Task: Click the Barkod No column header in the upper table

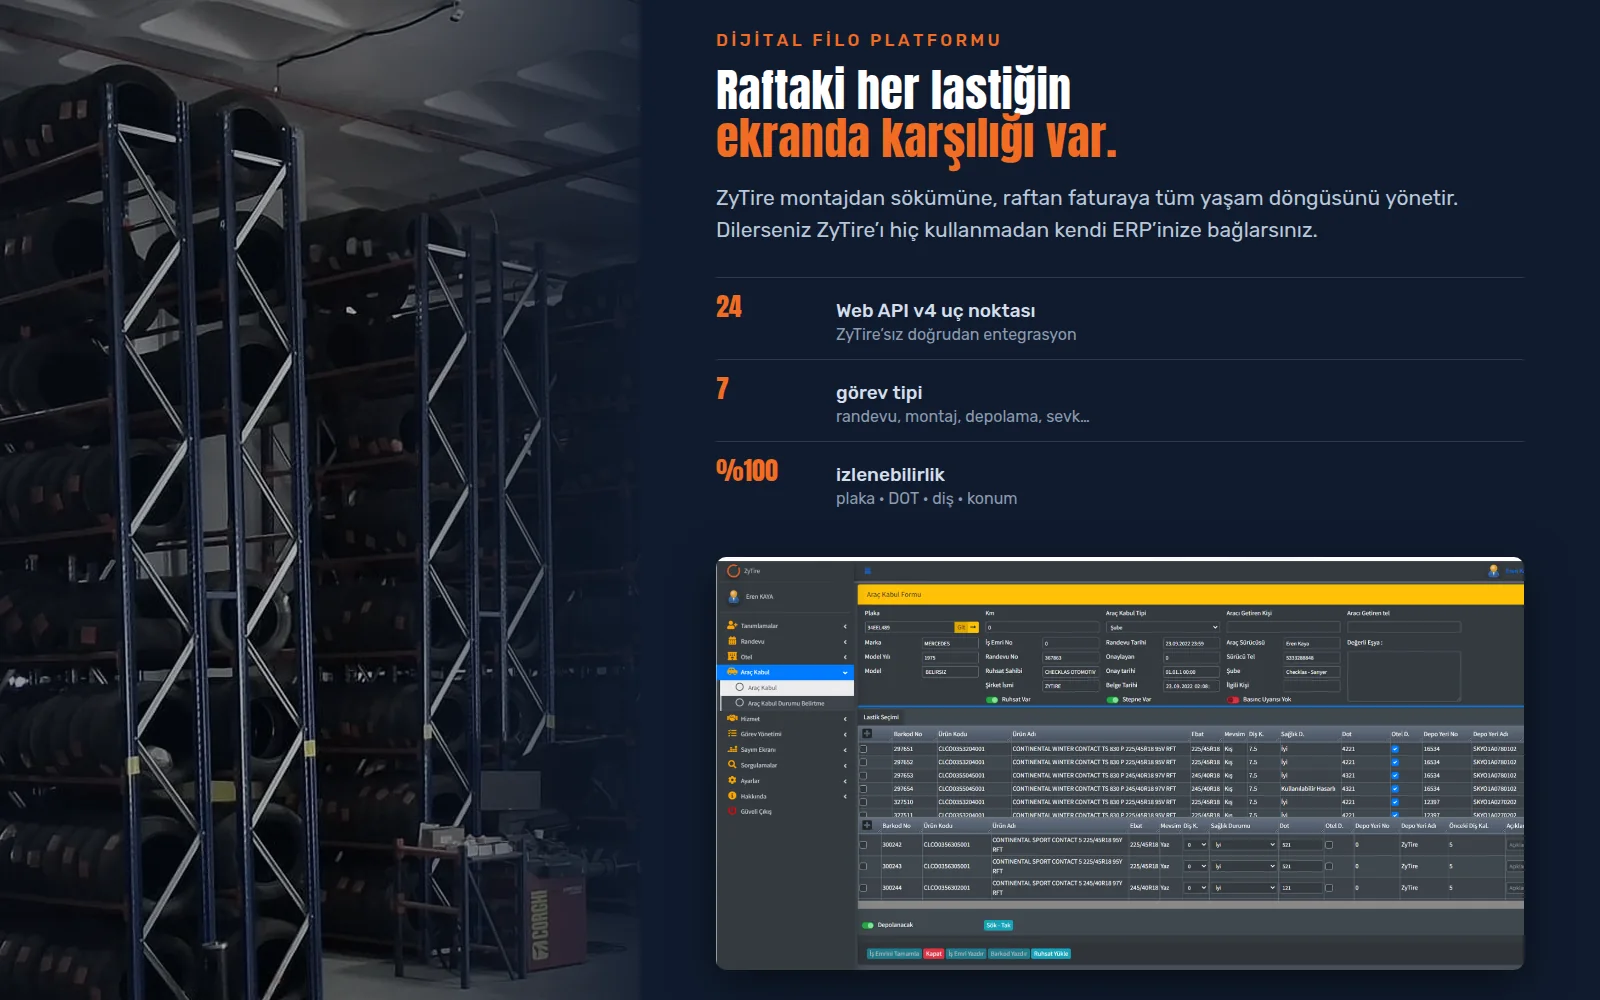Action: (x=908, y=734)
